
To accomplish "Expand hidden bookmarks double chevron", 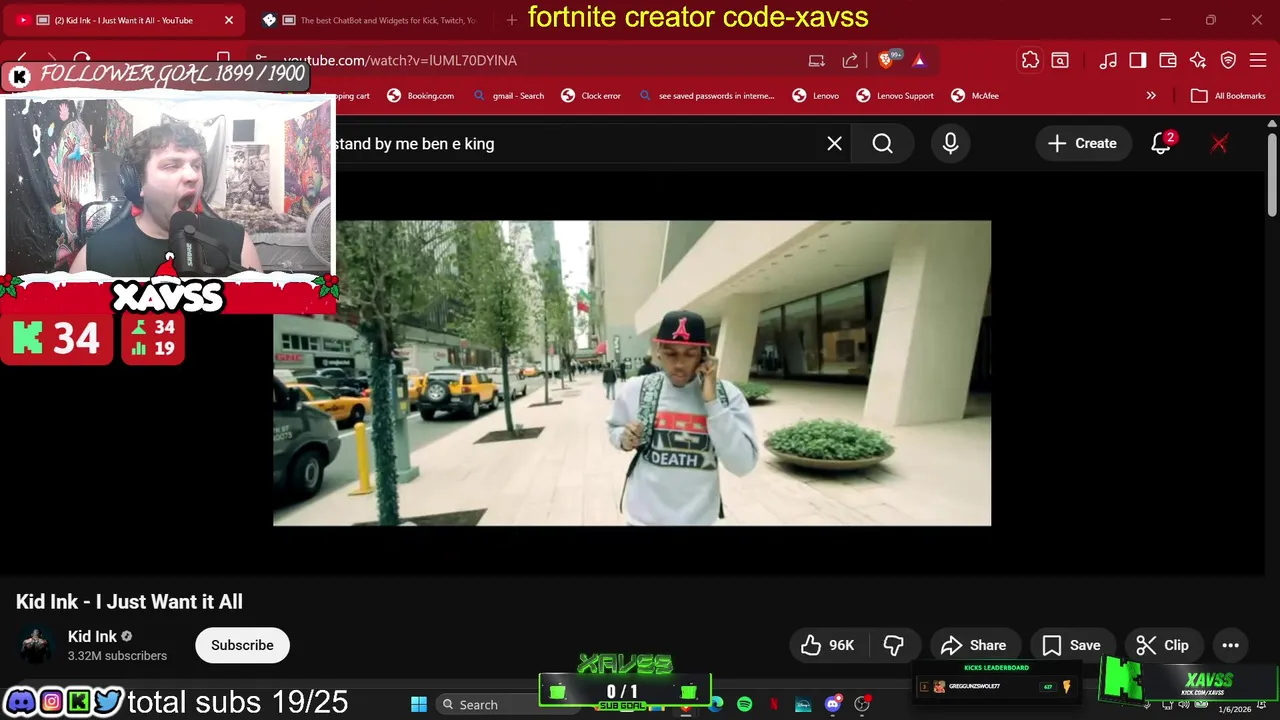I will coord(1151,96).
